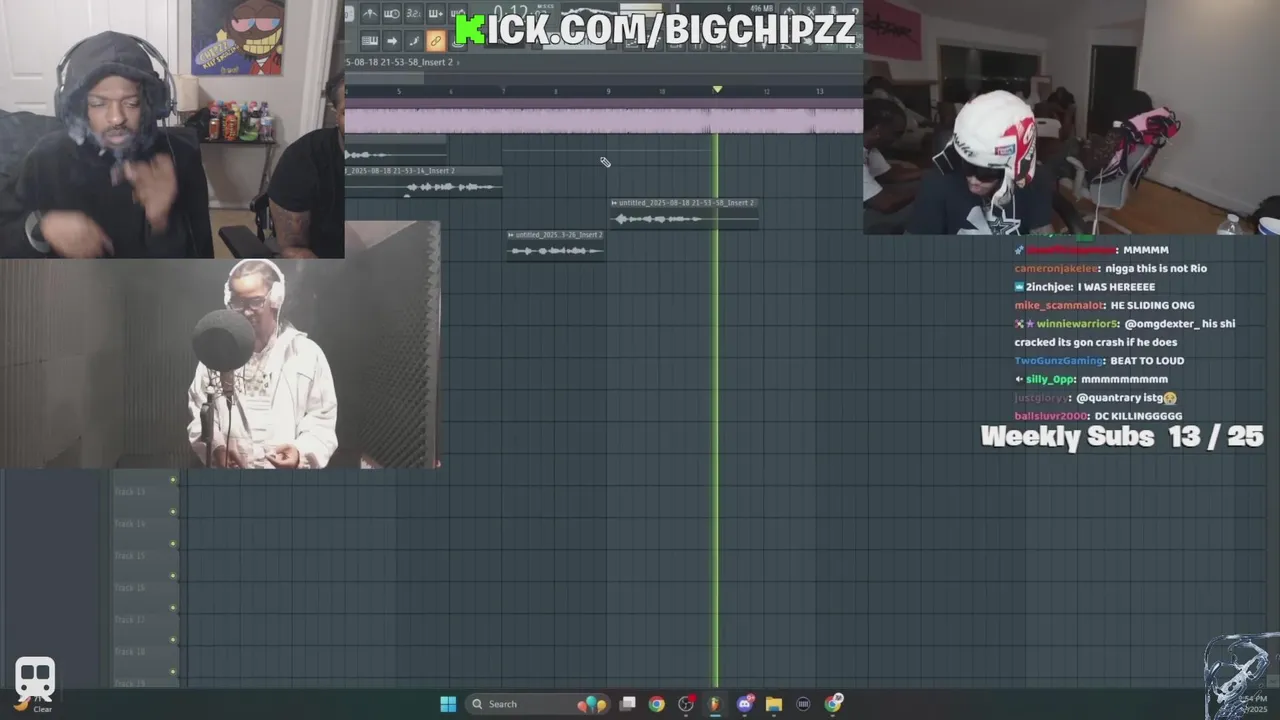
Task: Toggle the overdub recording icon
Action: point(435,14)
